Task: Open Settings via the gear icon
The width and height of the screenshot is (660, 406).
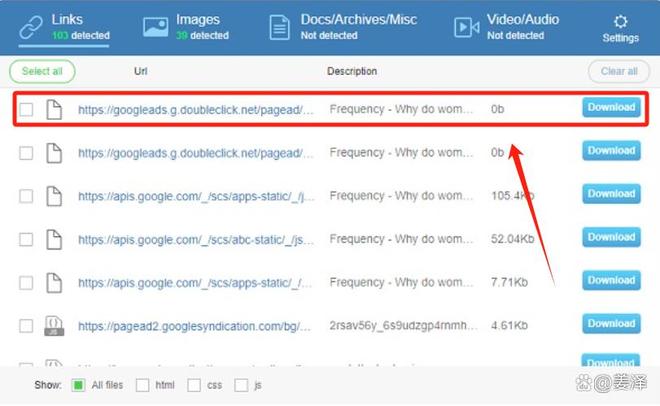Action: (x=620, y=21)
